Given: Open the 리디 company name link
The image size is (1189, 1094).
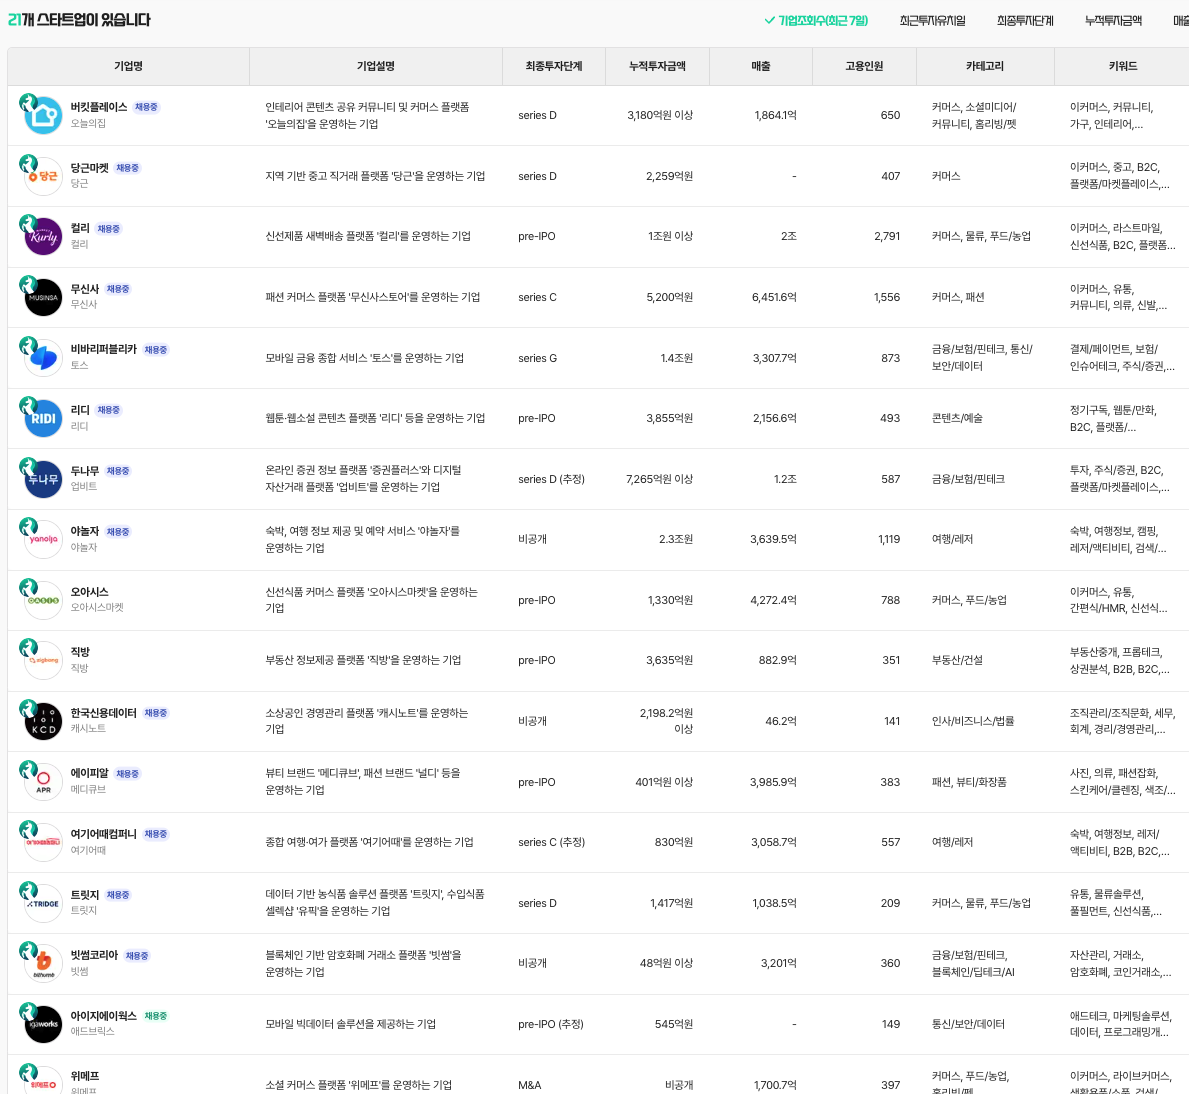Looking at the screenshot, I should click(80, 409).
